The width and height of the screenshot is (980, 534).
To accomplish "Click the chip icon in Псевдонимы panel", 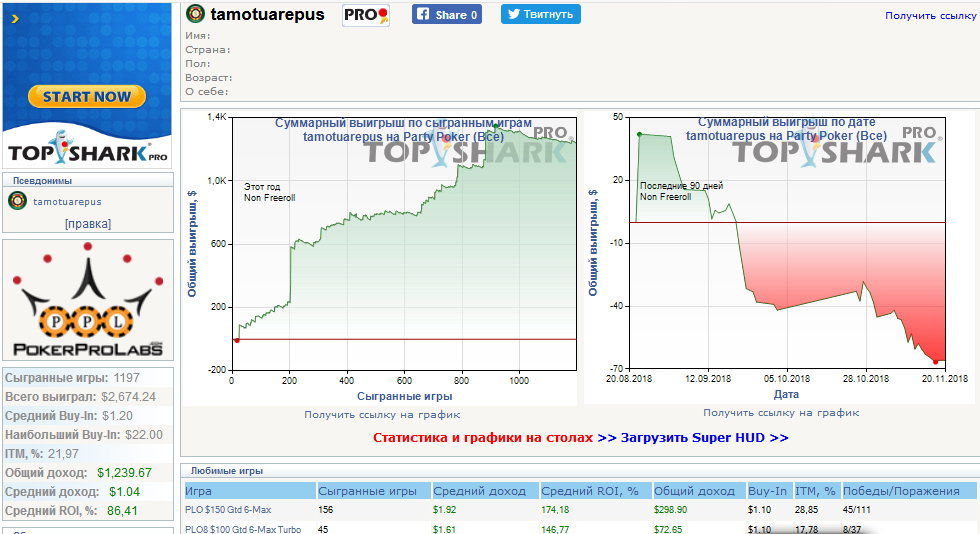I will [x=18, y=201].
